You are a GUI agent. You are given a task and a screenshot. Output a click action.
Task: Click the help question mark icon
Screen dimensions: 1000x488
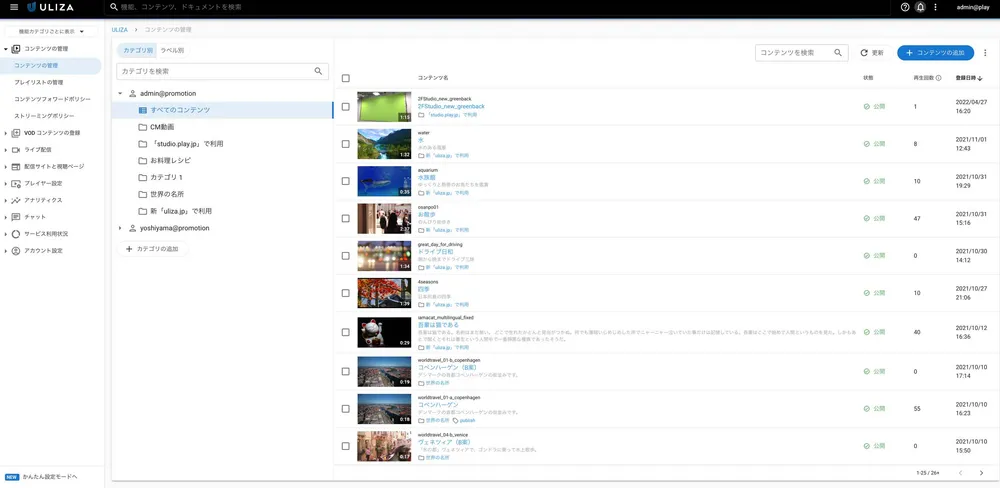[x=905, y=7]
